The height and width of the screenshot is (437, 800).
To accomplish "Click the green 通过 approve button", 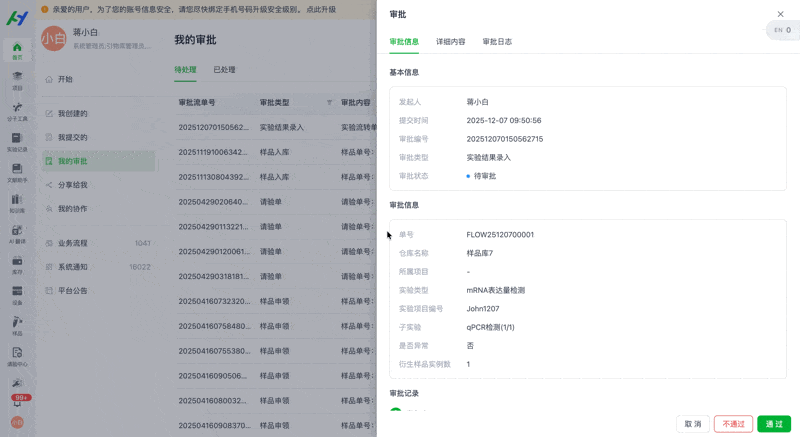I will 774,424.
